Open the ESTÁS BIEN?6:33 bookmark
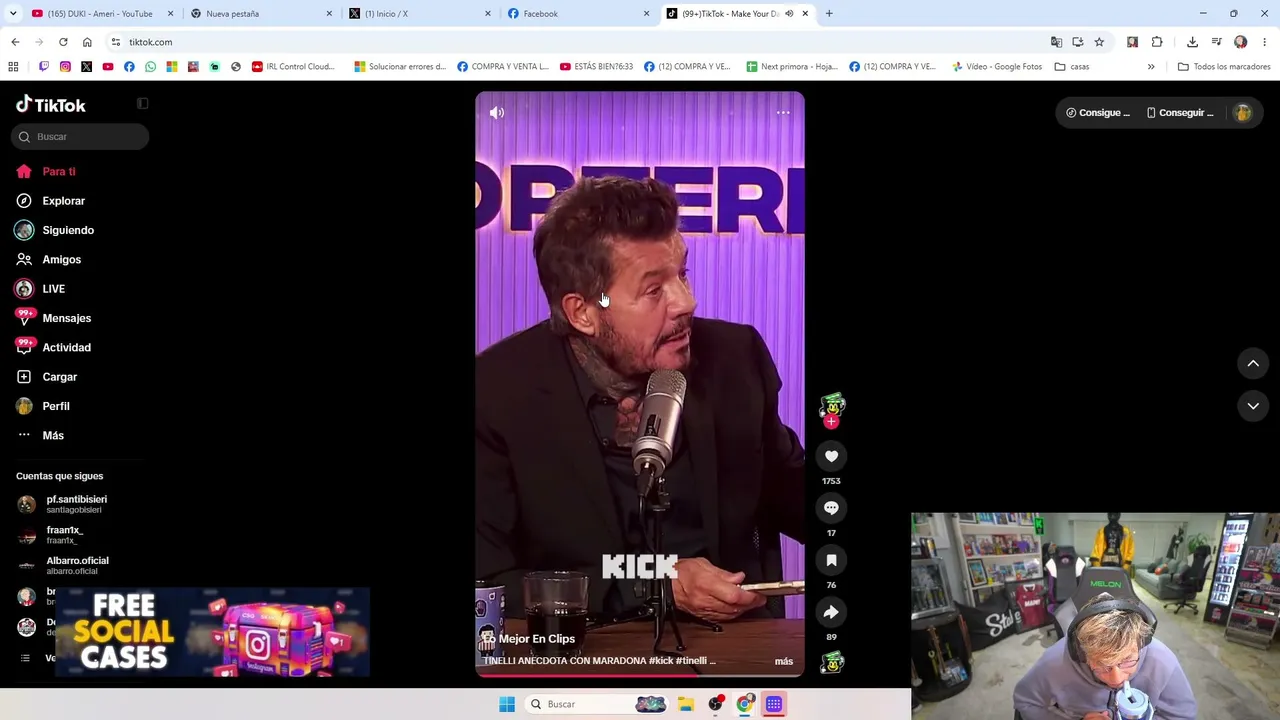 pyautogui.click(x=596, y=67)
